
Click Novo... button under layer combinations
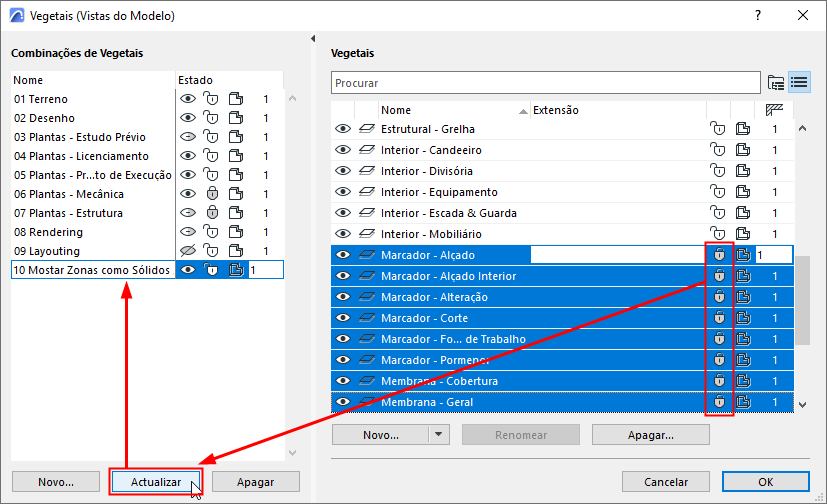pos(56,482)
